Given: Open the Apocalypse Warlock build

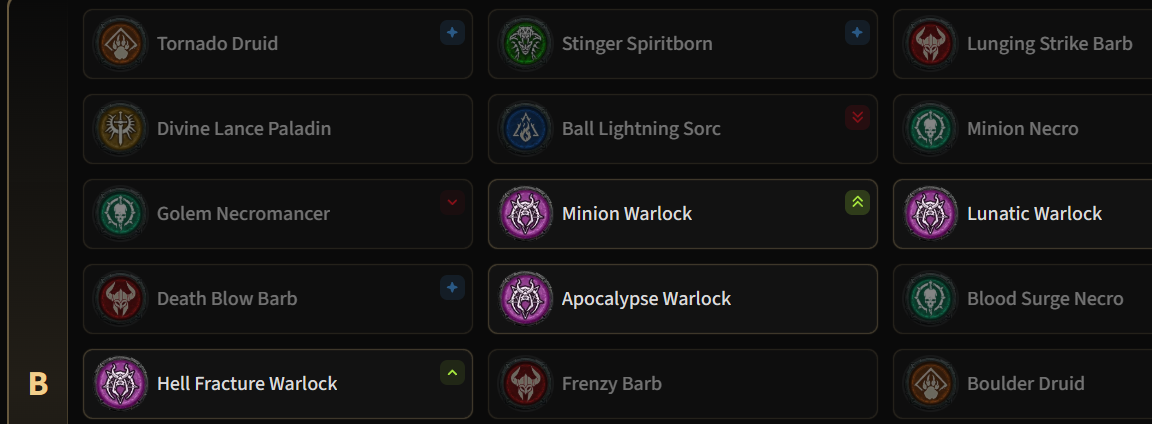Looking at the screenshot, I should click(683, 299).
